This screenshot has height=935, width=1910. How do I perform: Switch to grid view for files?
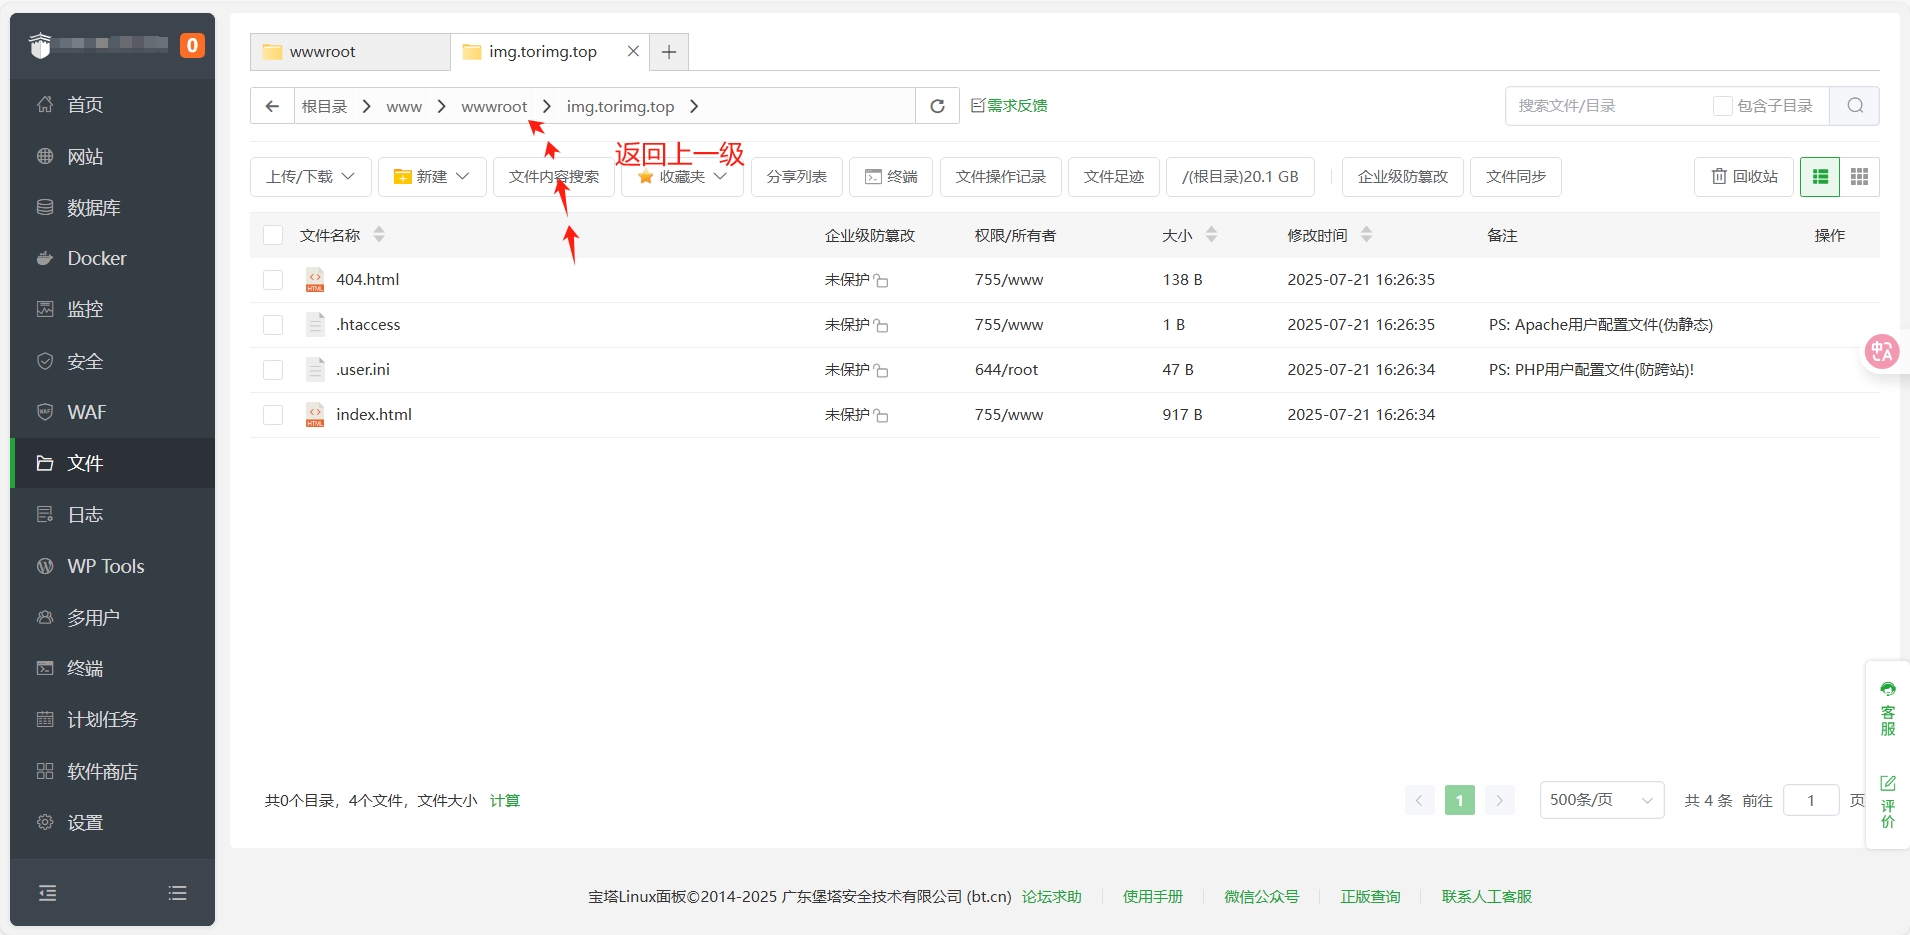[x=1860, y=176]
